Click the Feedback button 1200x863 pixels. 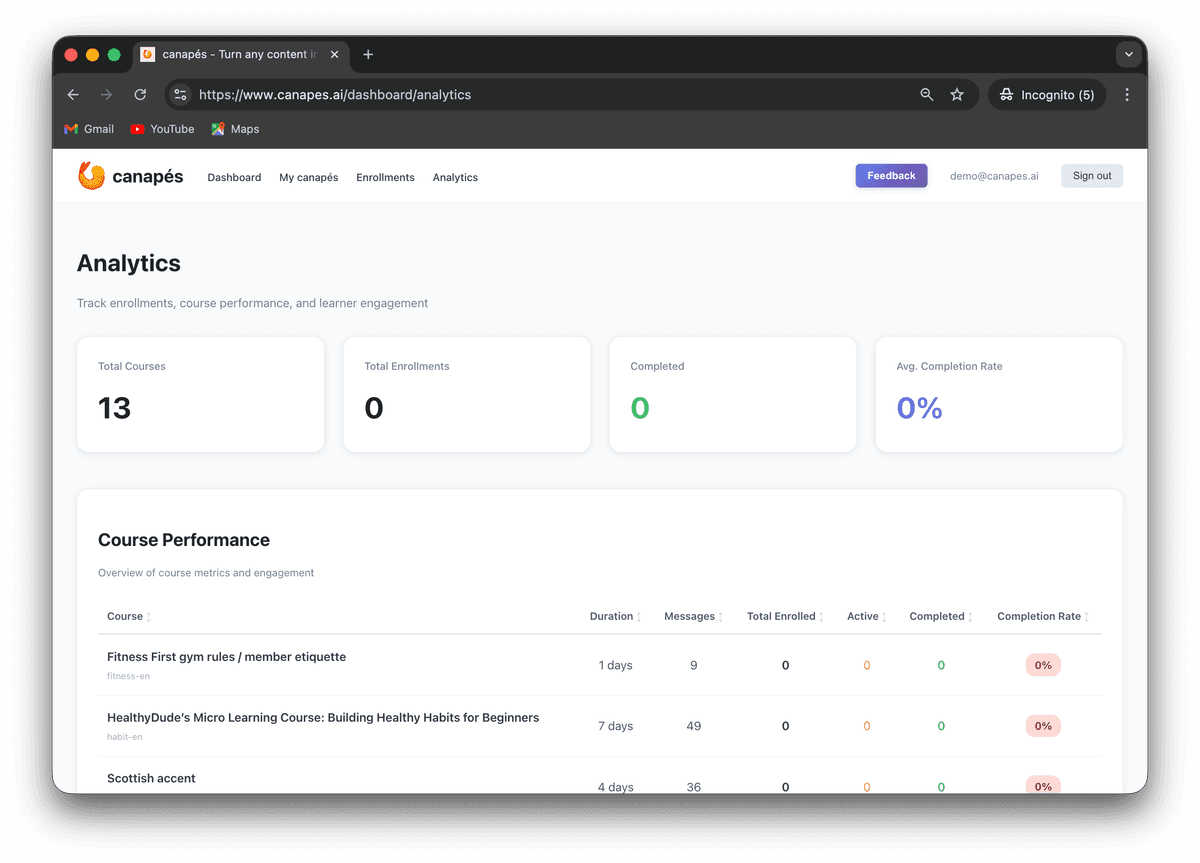[891, 175]
